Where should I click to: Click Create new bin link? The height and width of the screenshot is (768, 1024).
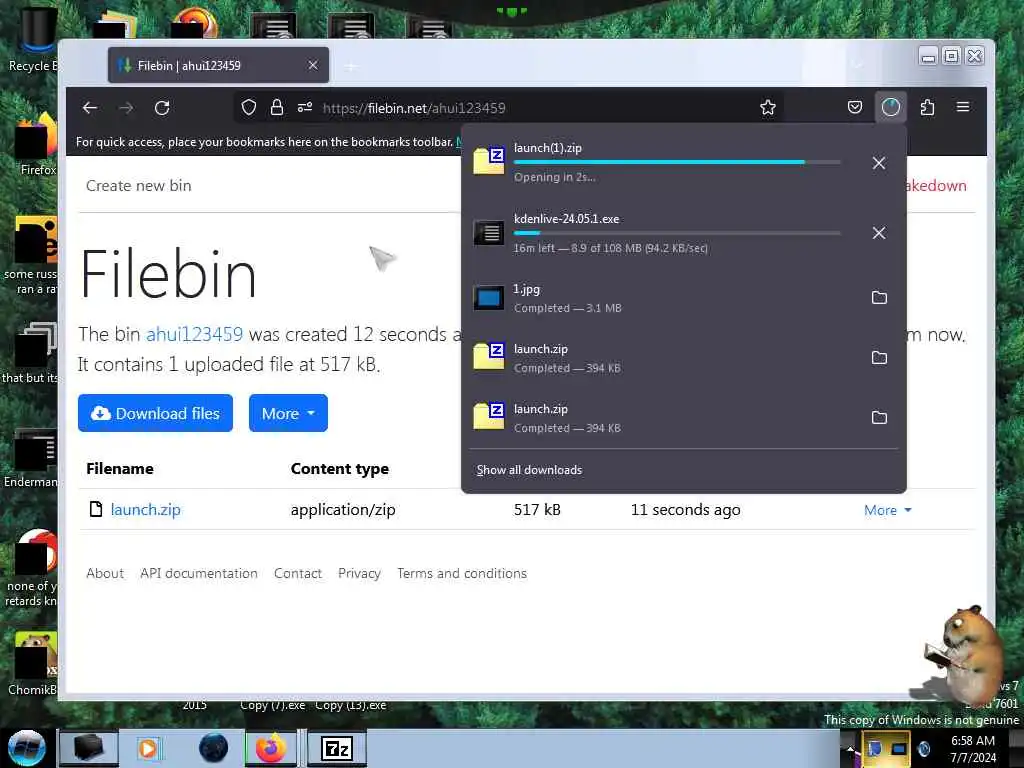coord(138,186)
